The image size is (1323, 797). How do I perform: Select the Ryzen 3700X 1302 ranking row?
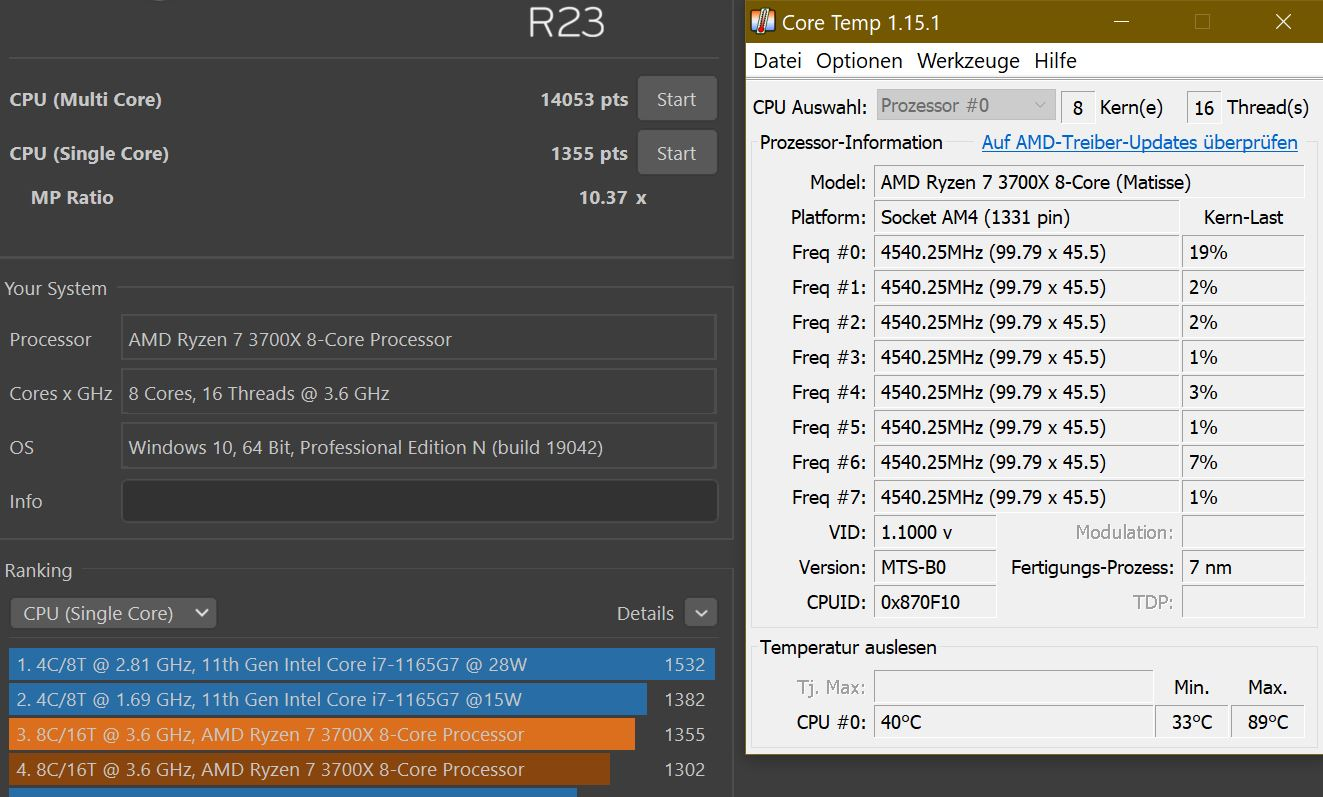point(362,769)
